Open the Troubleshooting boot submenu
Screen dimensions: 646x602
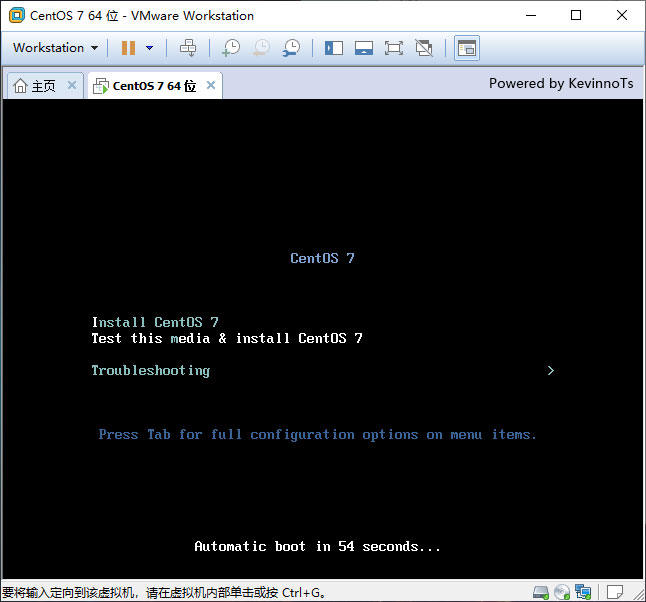[x=151, y=370]
